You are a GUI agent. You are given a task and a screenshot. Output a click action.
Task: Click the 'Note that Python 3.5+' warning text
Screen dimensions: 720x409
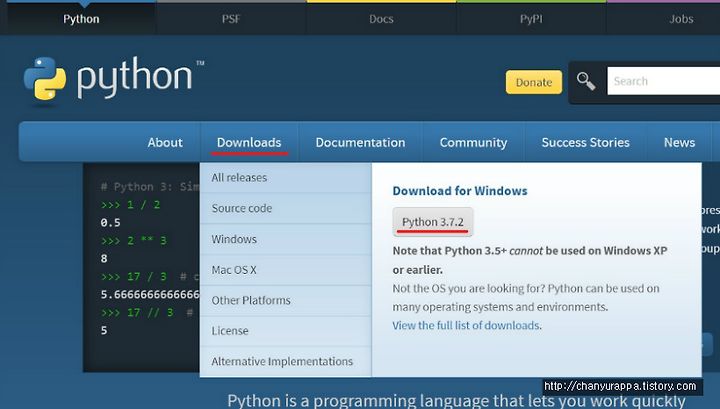tap(530, 260)
